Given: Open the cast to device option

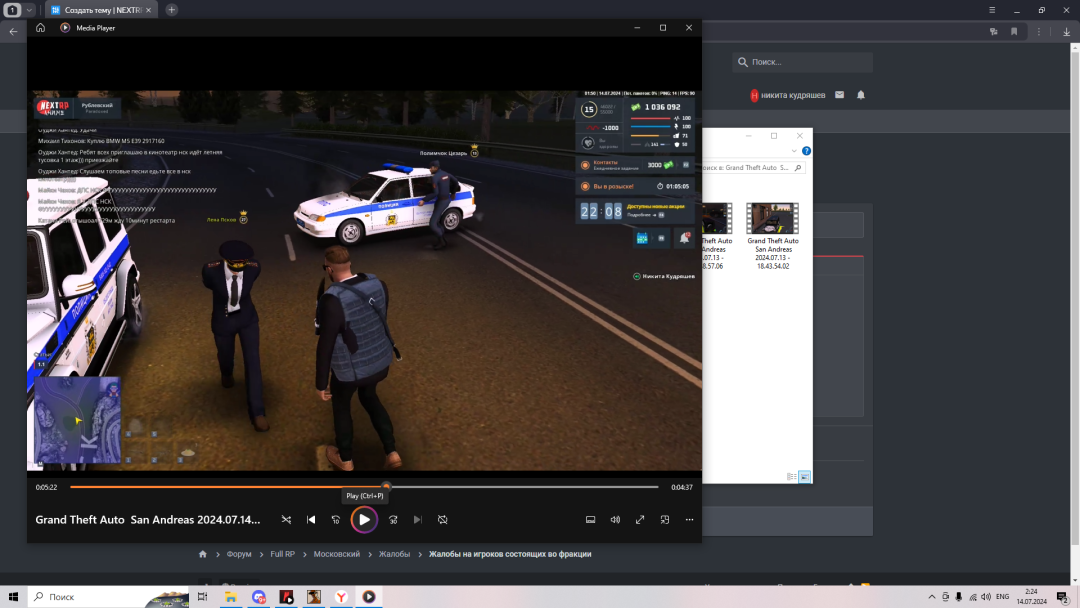Looking at the screenshot, I should tap(590, 520).
